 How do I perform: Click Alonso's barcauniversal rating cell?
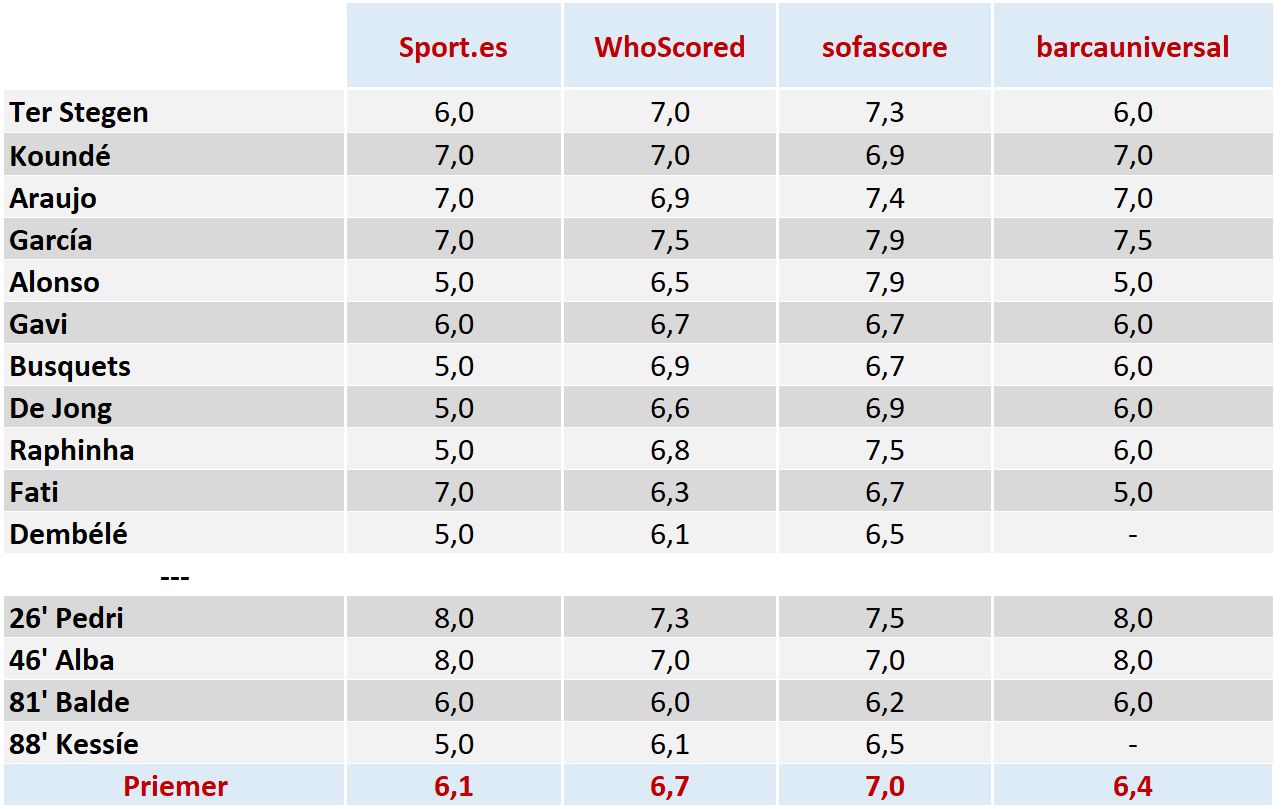(x=1132, y=282)
